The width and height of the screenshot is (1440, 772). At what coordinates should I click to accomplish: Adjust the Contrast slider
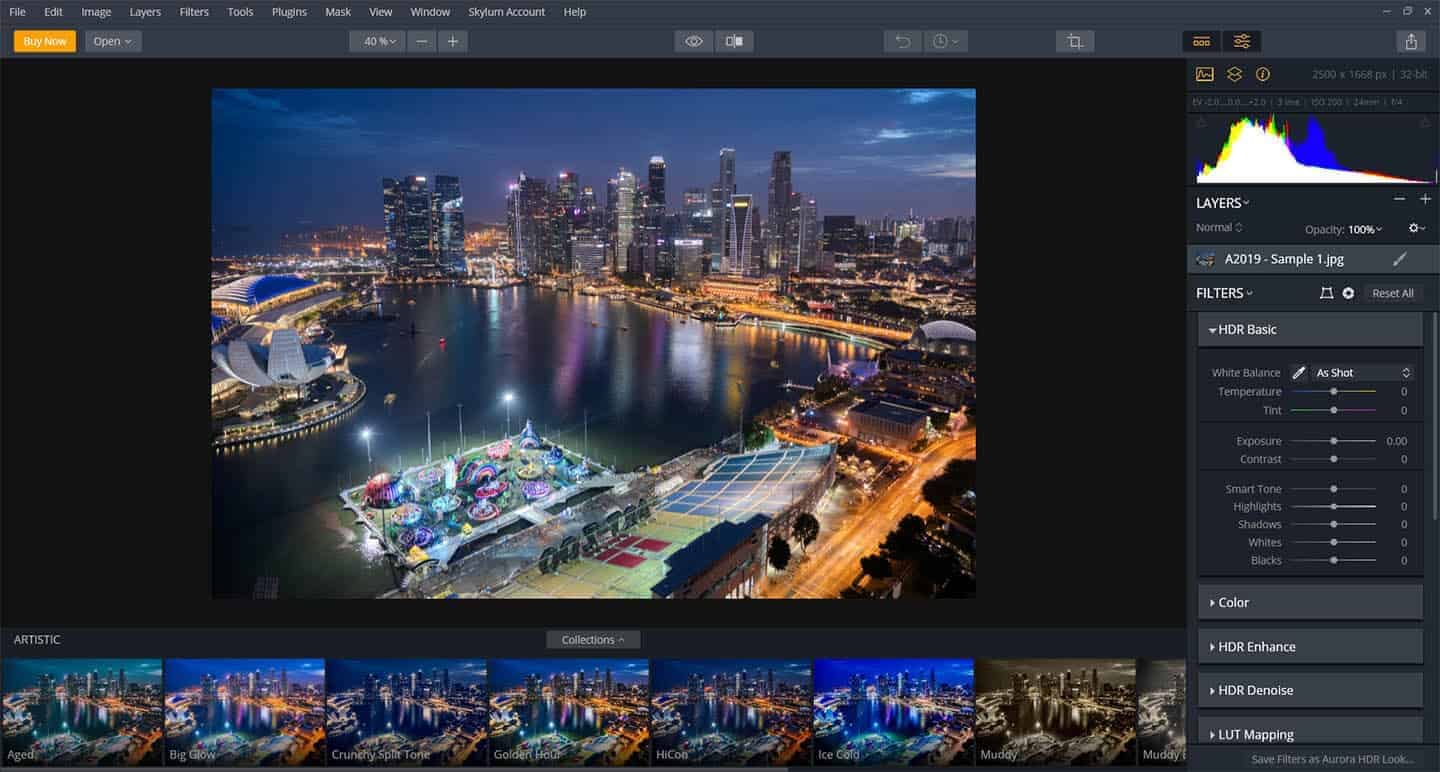[1333, 459]
